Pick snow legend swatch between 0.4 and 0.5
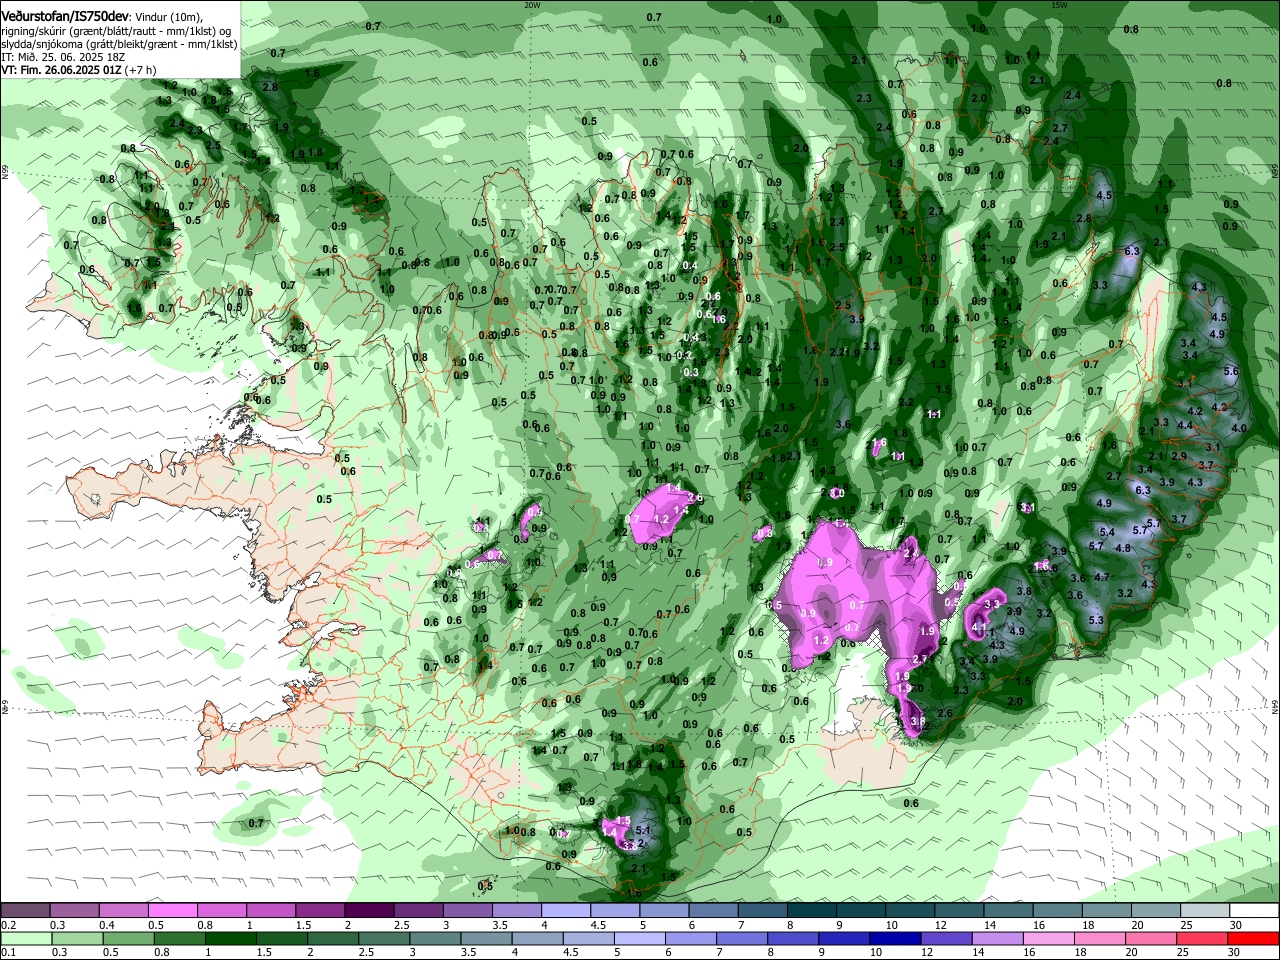The width and height of the screenshot is (1280, 960). click(123, 911)
